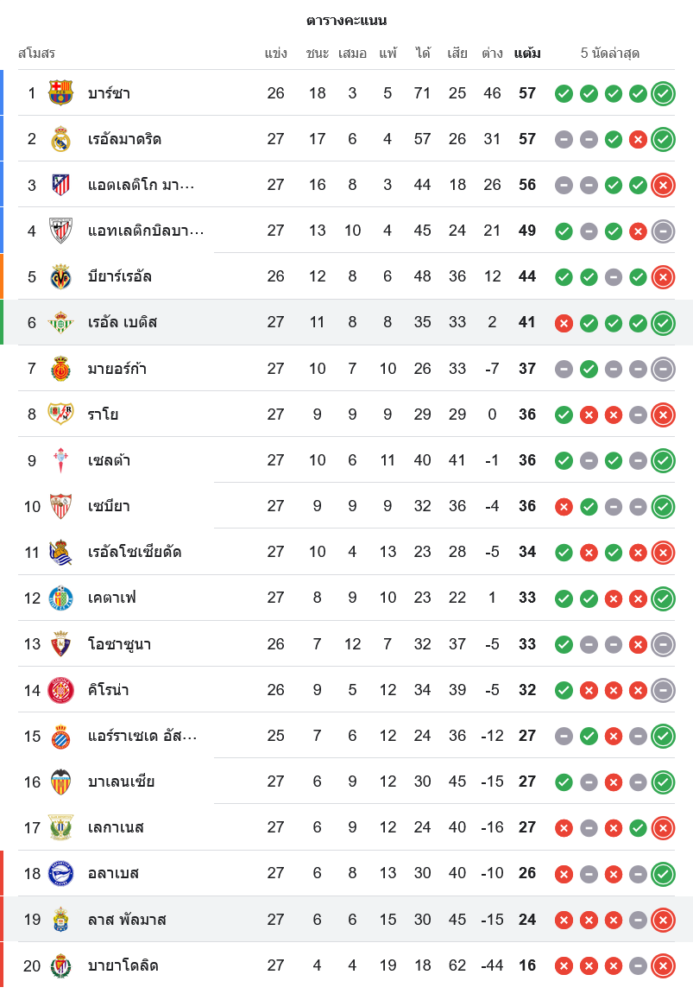
Task: Click the Las Palmas crest icon
Action: 61,919
